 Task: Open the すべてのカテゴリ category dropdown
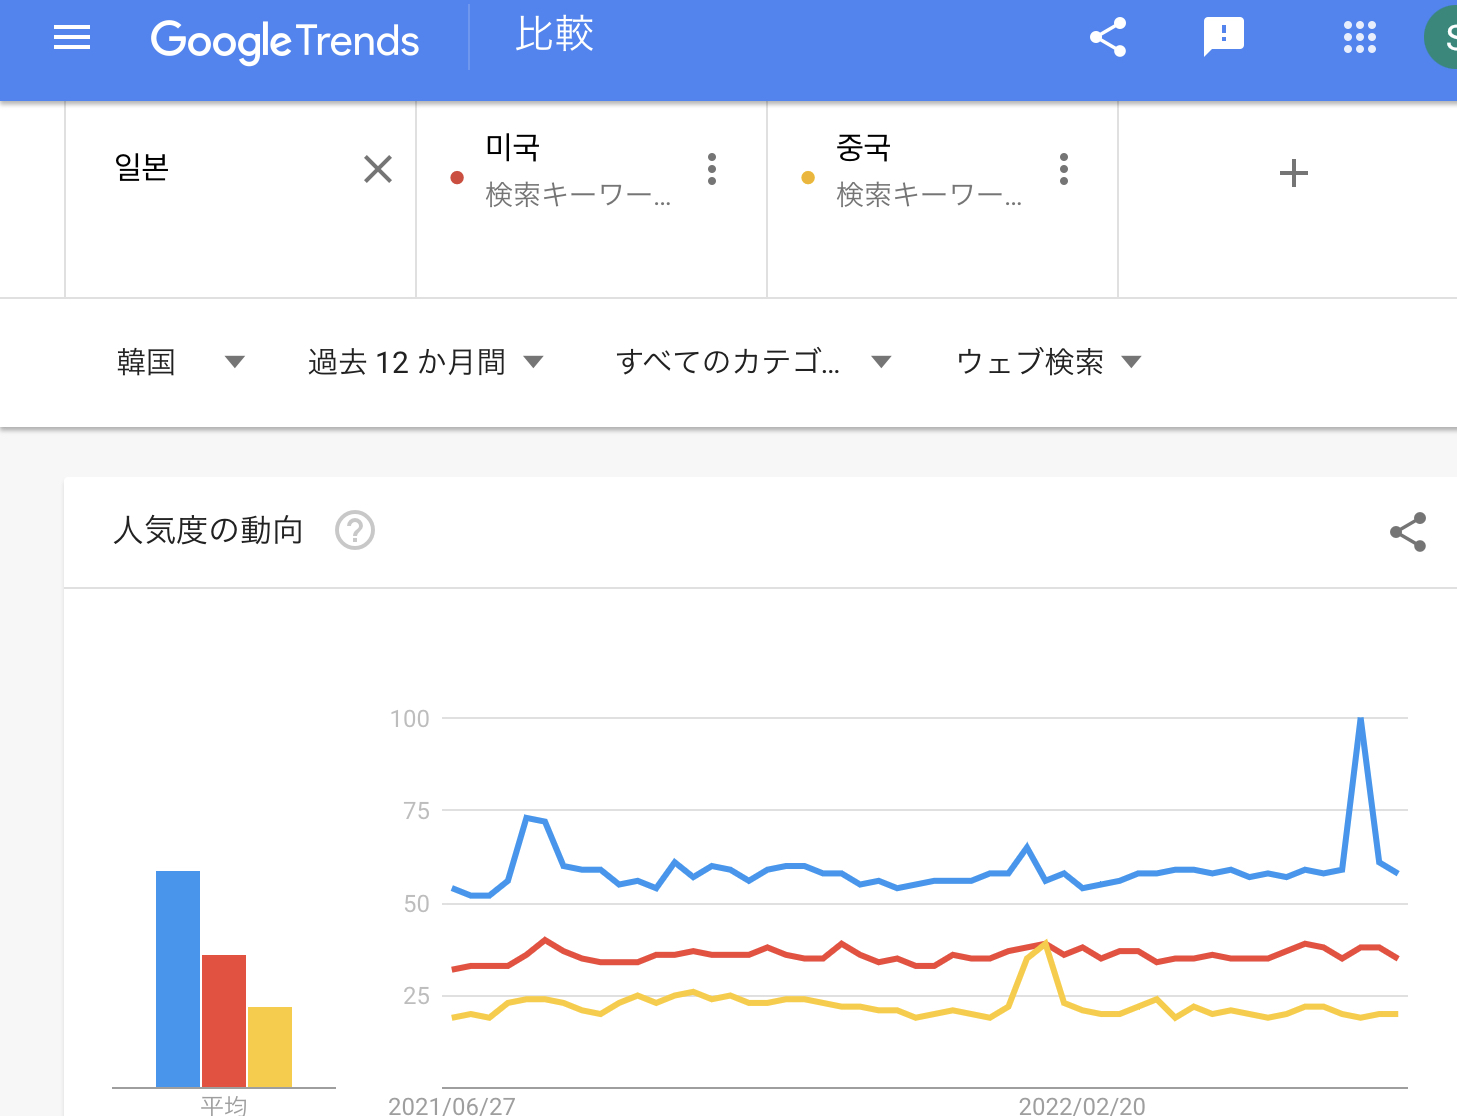pos(752,362)
